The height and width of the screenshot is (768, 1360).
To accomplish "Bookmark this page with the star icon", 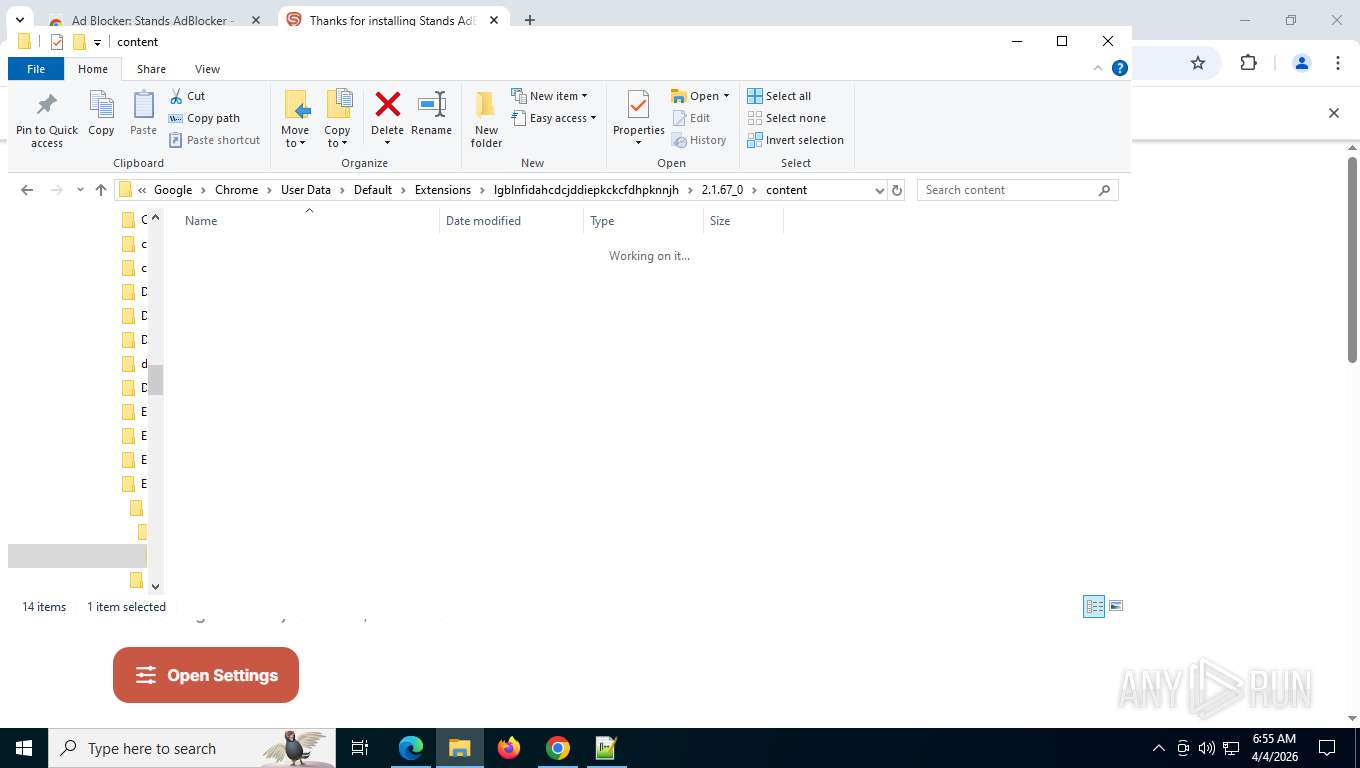I will tap(1198, 63).
